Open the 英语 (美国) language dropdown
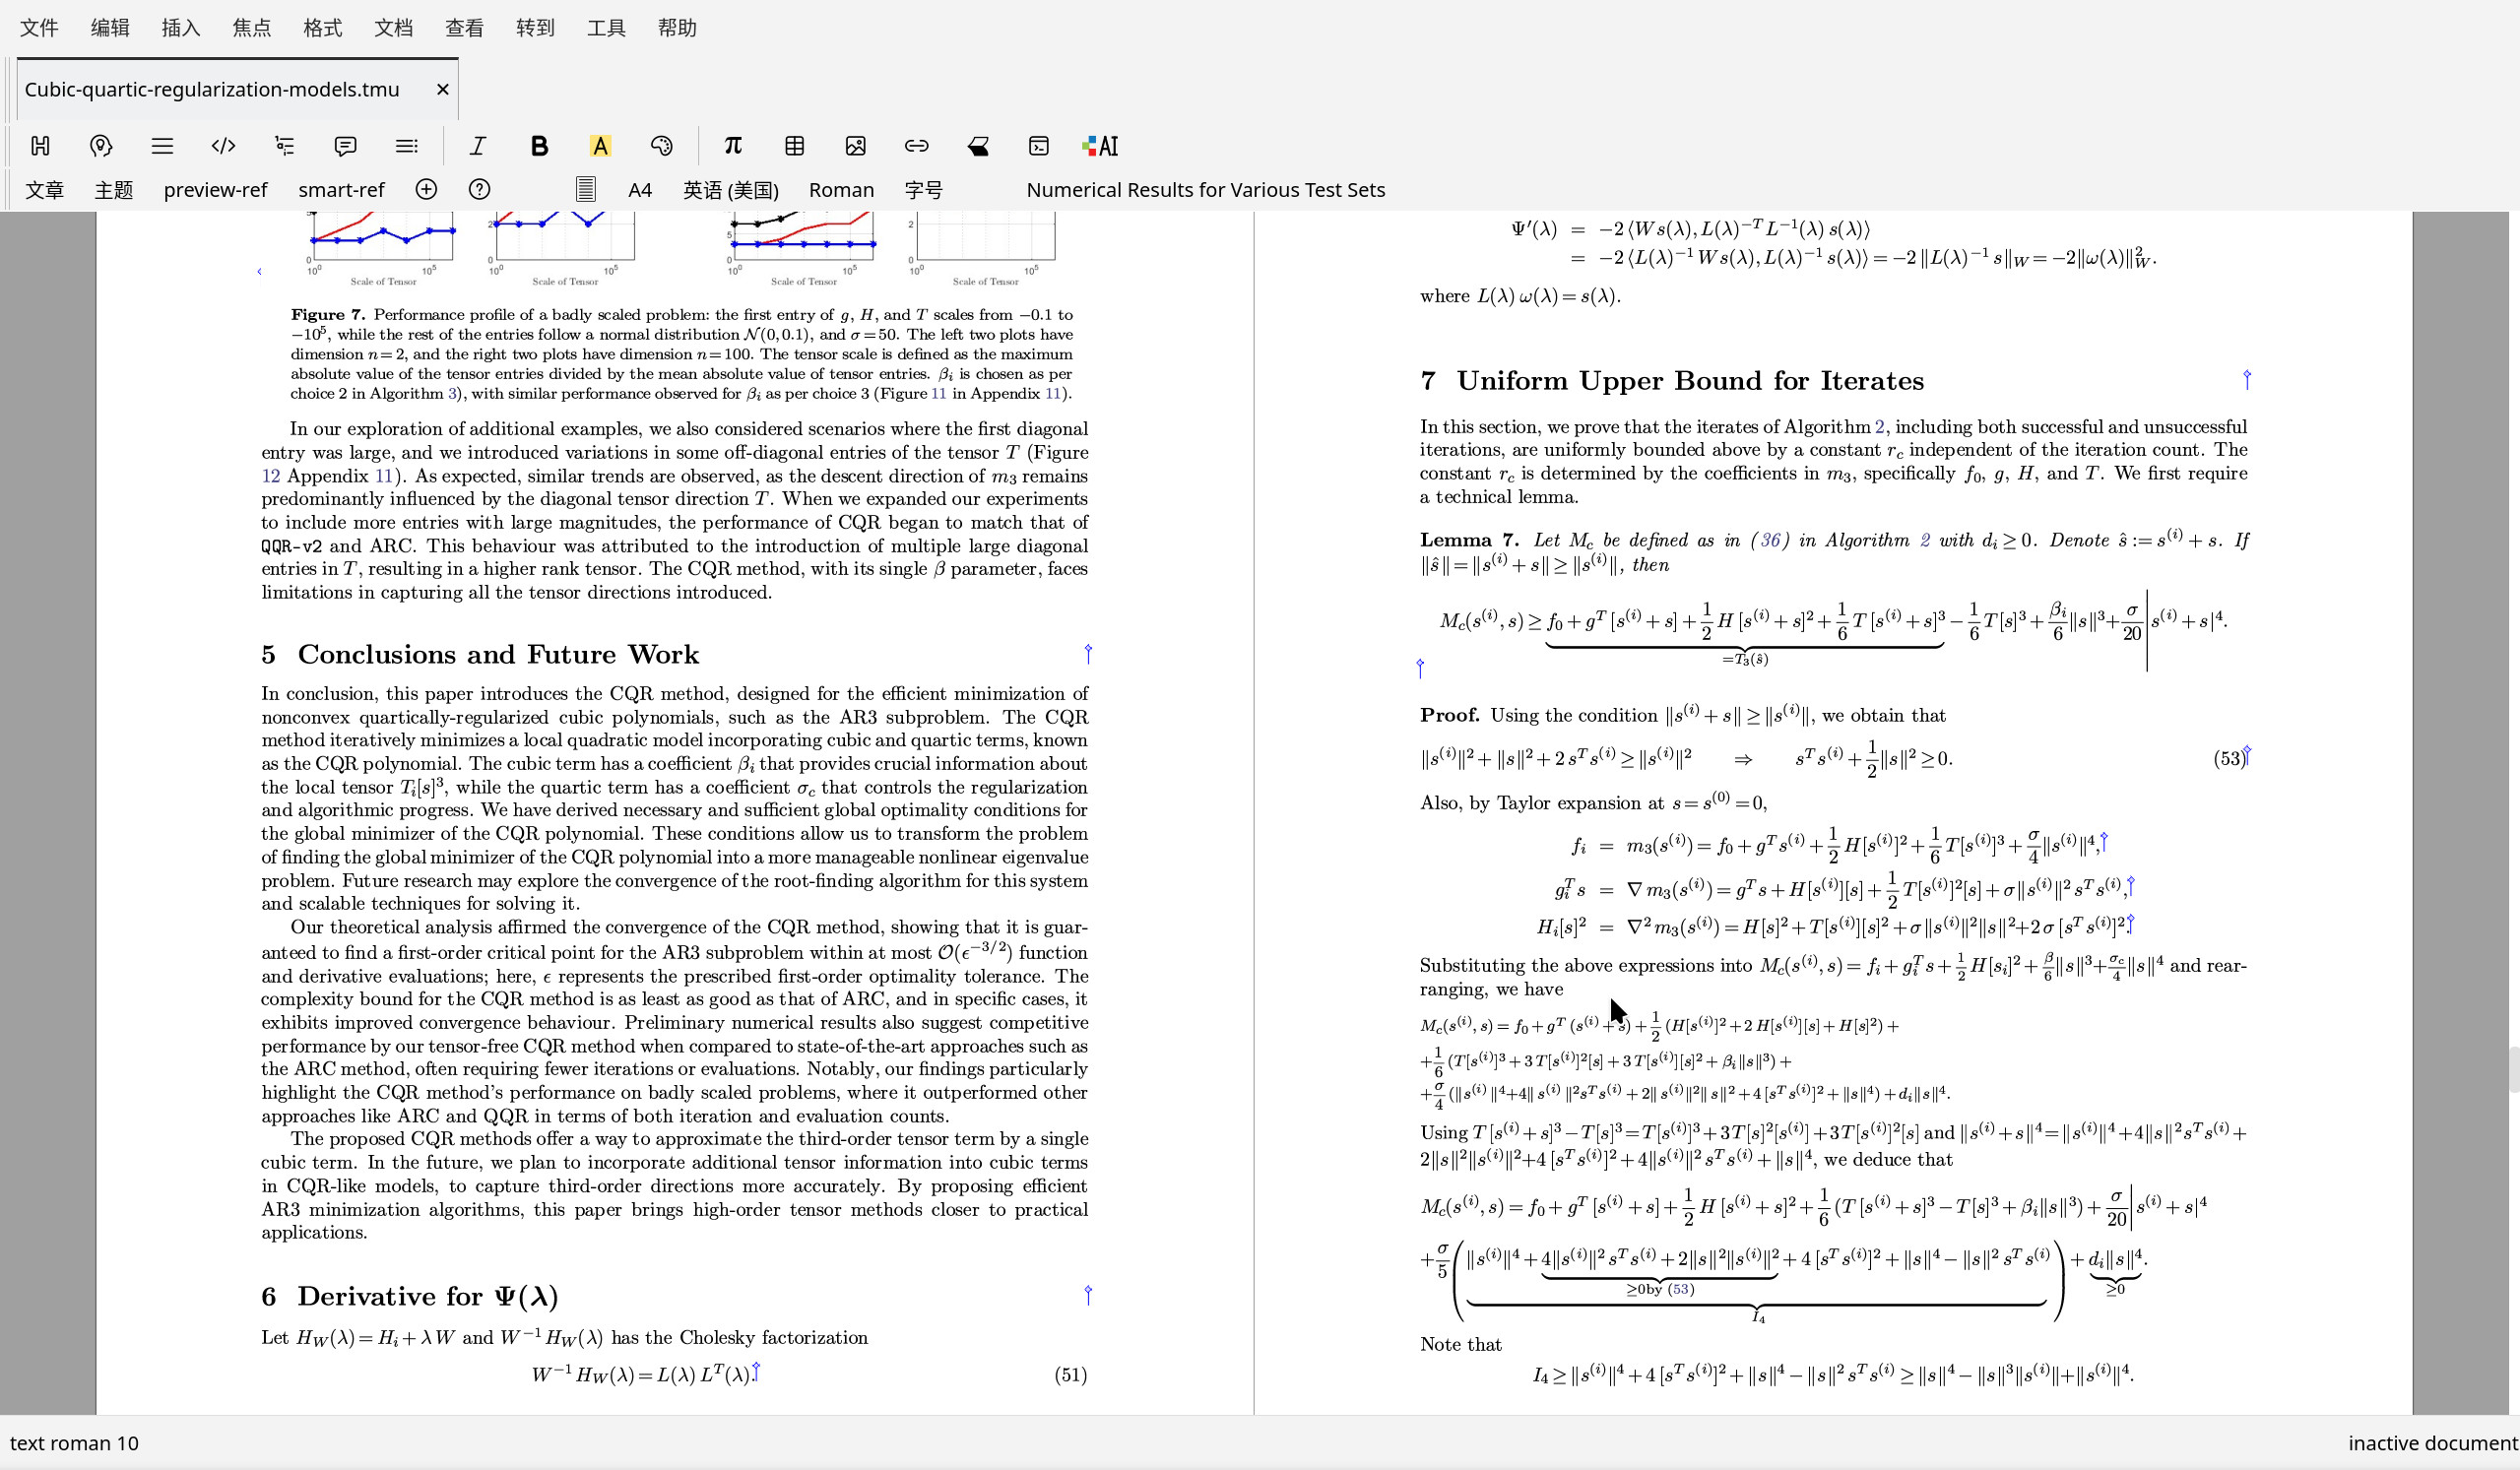This screenshot has height=1470, width=2520. pyautogui.click(x=730, y=190)
